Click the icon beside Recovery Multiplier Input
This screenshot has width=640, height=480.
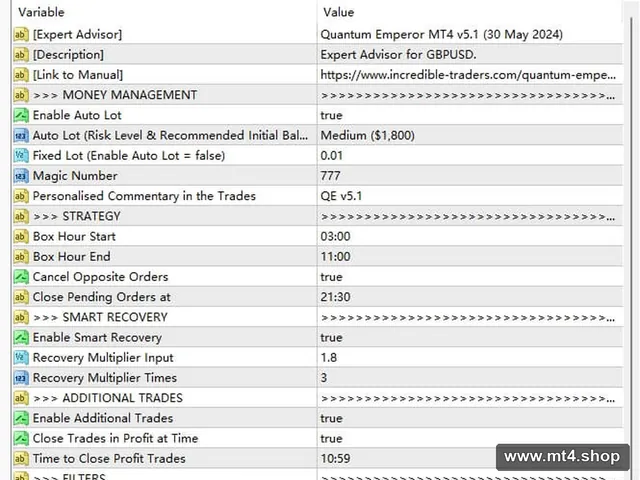tap(20, 358)
